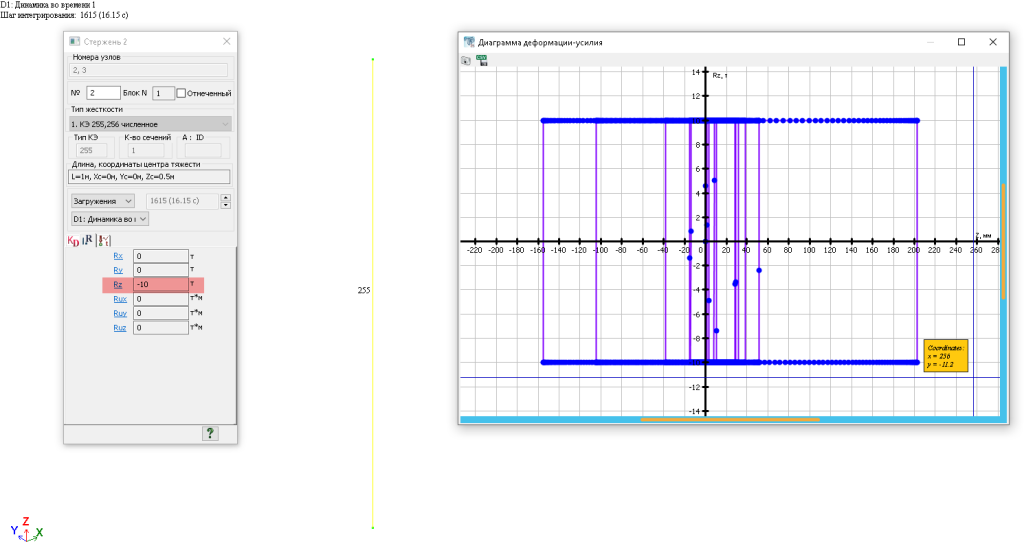Click the Диаграмма деформации-усилия window icon
1024x546 pixels.
[x=469, y=42]
